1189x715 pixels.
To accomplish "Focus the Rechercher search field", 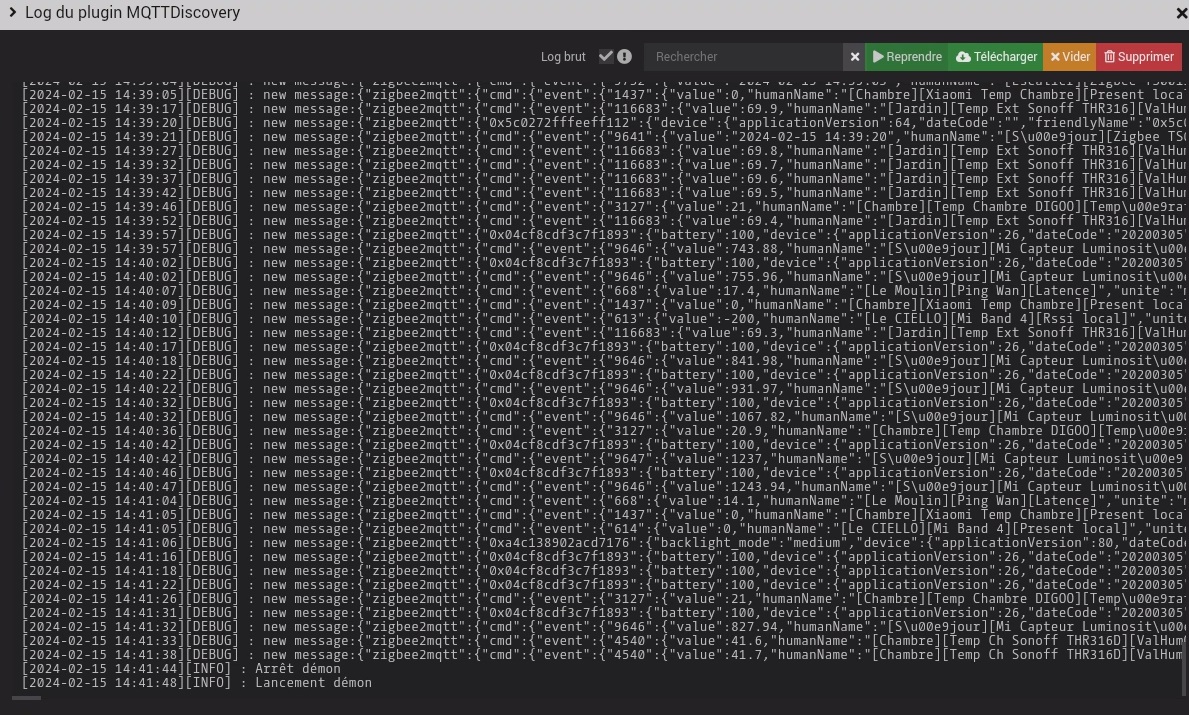I will pos(743,57).
